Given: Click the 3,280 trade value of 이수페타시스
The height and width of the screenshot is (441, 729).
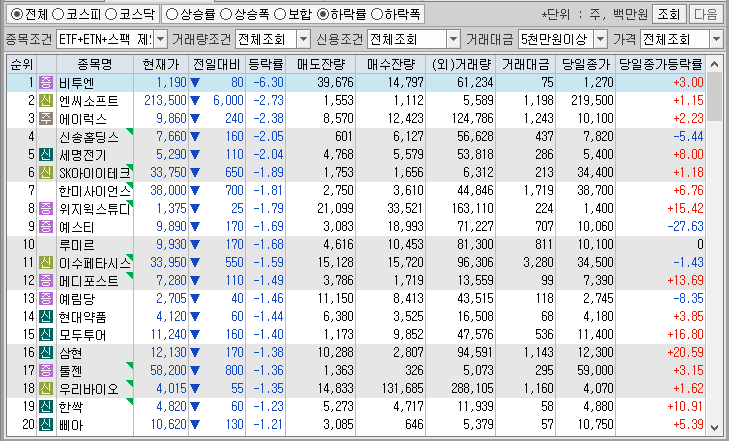Looking at the screenshot, I should (538, 263).
